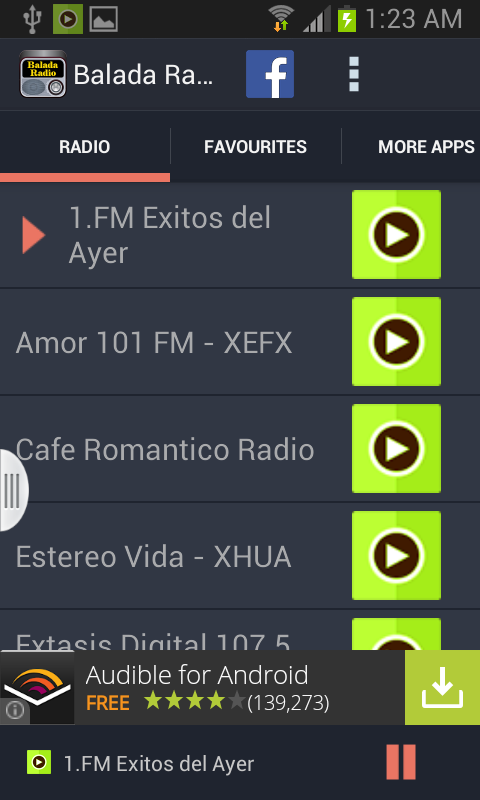Select the Estereo Vida - XHUA row
The image size is (480, 800).
[x=240, y=556]
